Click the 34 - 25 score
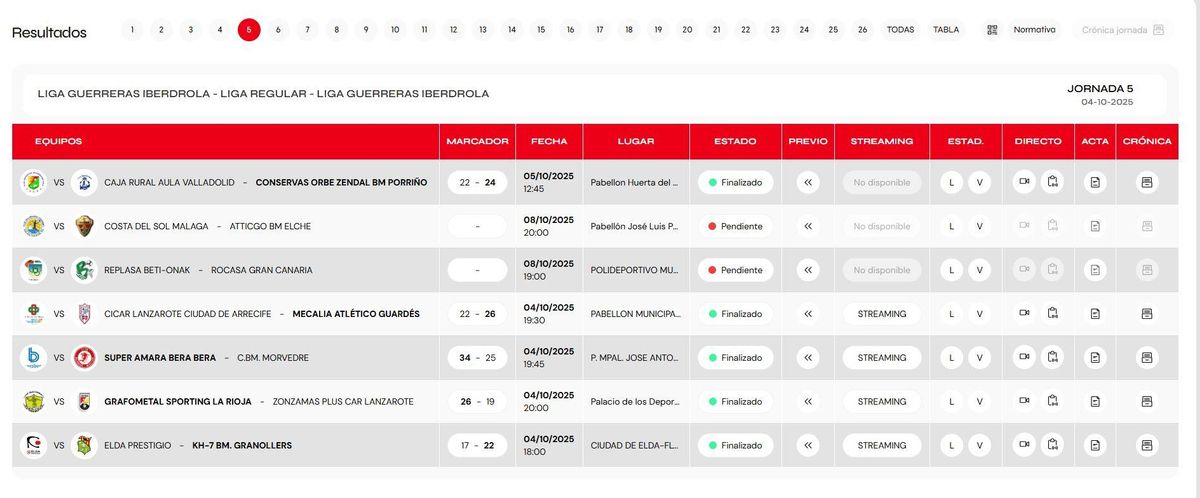 [478, 358]
